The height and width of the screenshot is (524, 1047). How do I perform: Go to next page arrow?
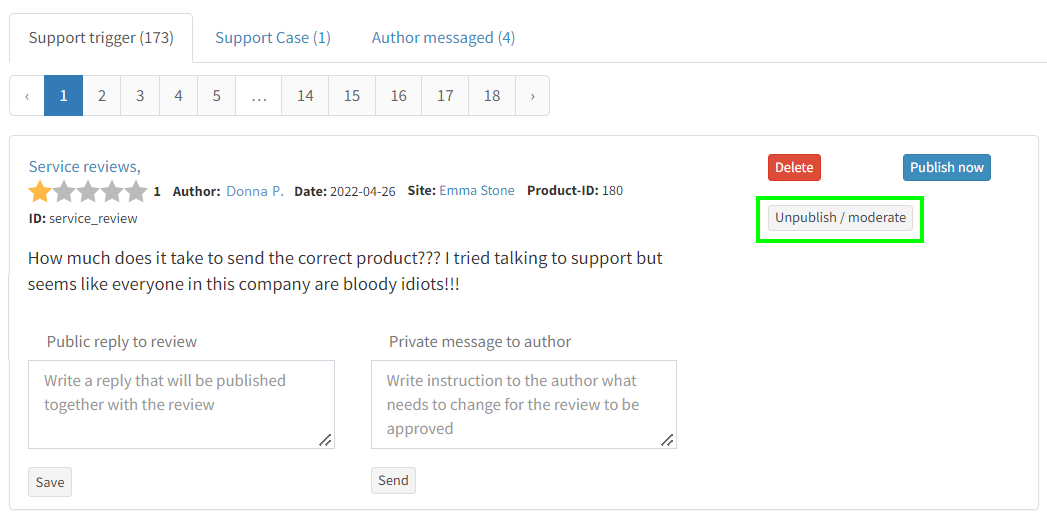coord(532,96)
